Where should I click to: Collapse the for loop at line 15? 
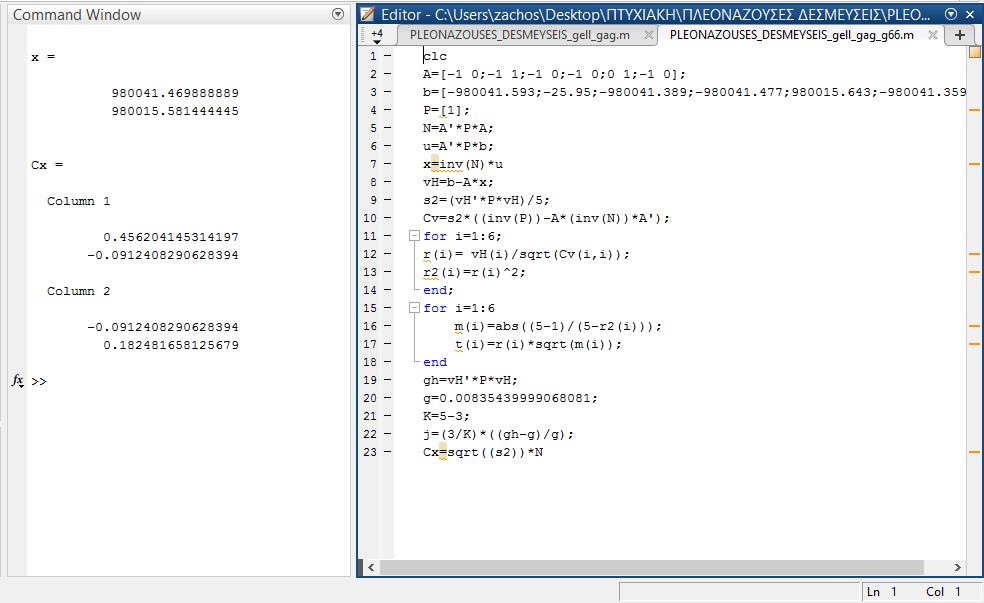coord(414,308)
